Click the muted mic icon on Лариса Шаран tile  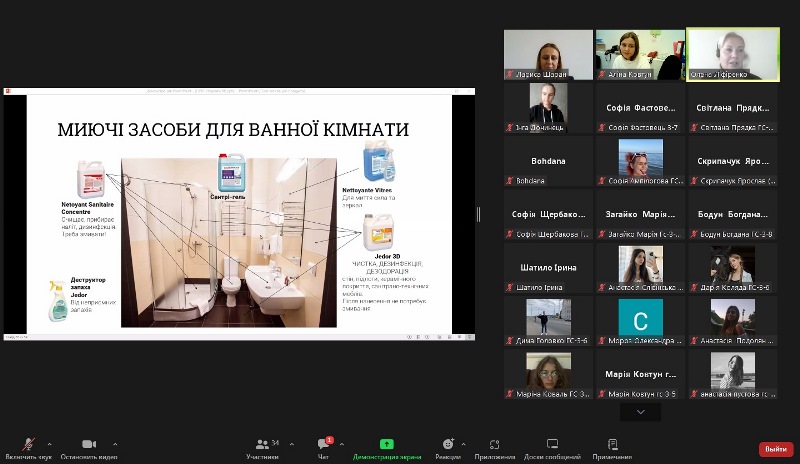click(509, 75)
